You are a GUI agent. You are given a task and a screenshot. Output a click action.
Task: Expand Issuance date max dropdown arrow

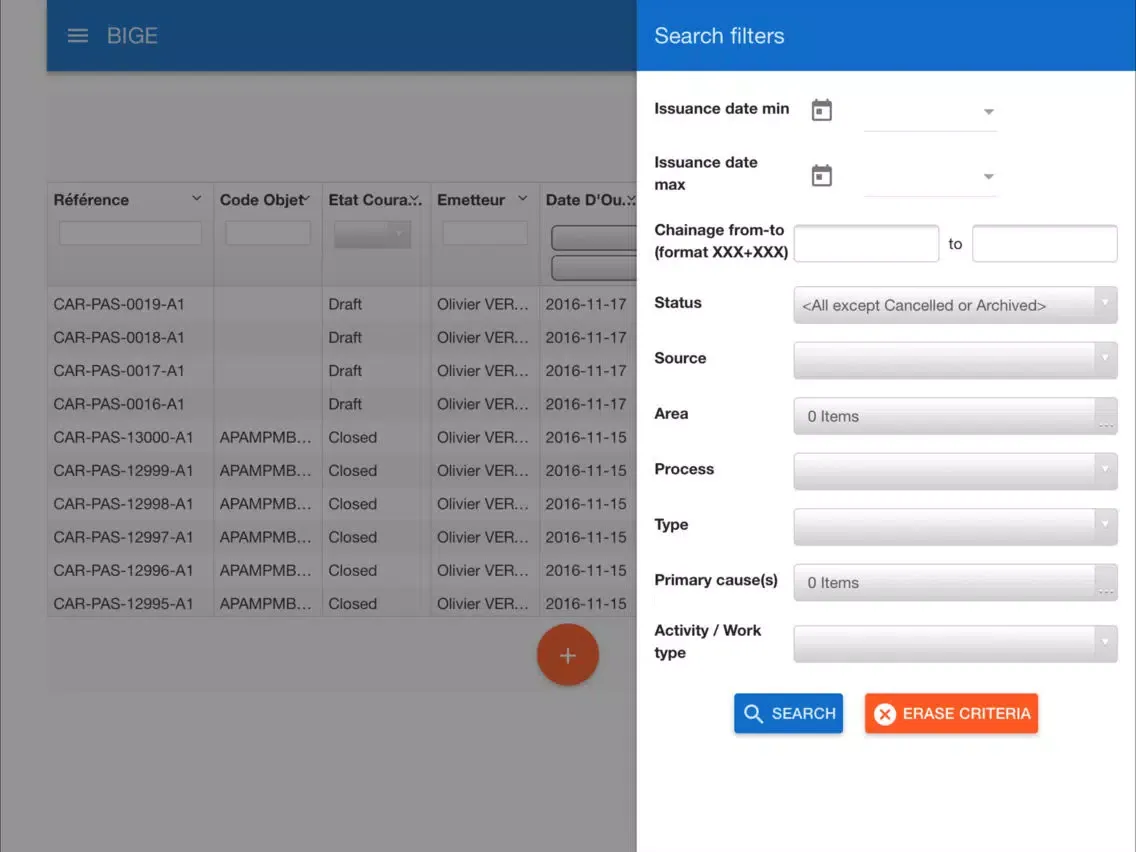[x=988, y=177]
